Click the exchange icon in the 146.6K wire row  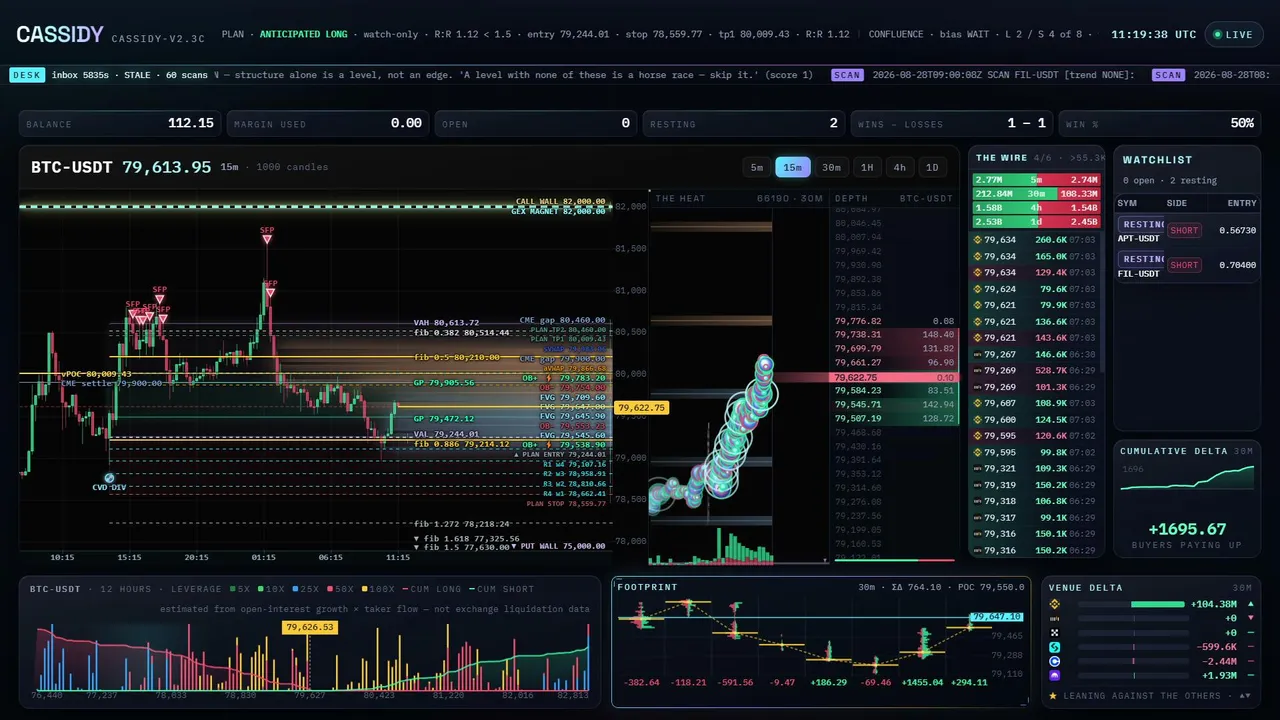(977, 355)
